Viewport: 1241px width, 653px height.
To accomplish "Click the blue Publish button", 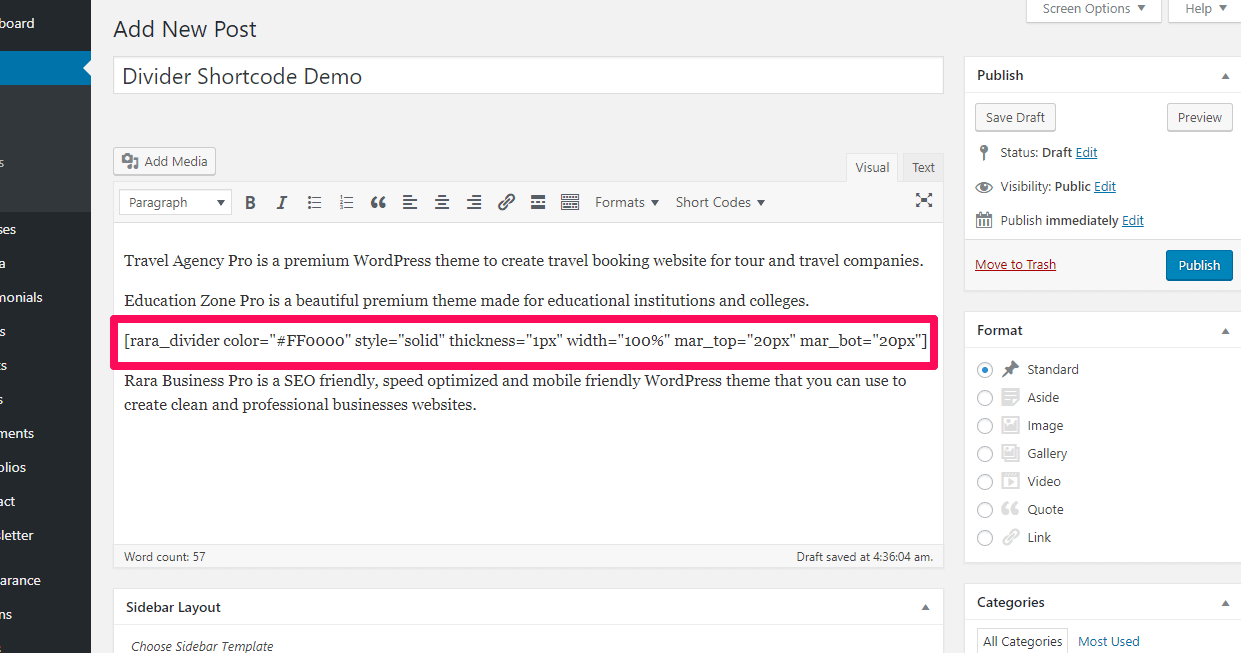I will point(1198,265).
